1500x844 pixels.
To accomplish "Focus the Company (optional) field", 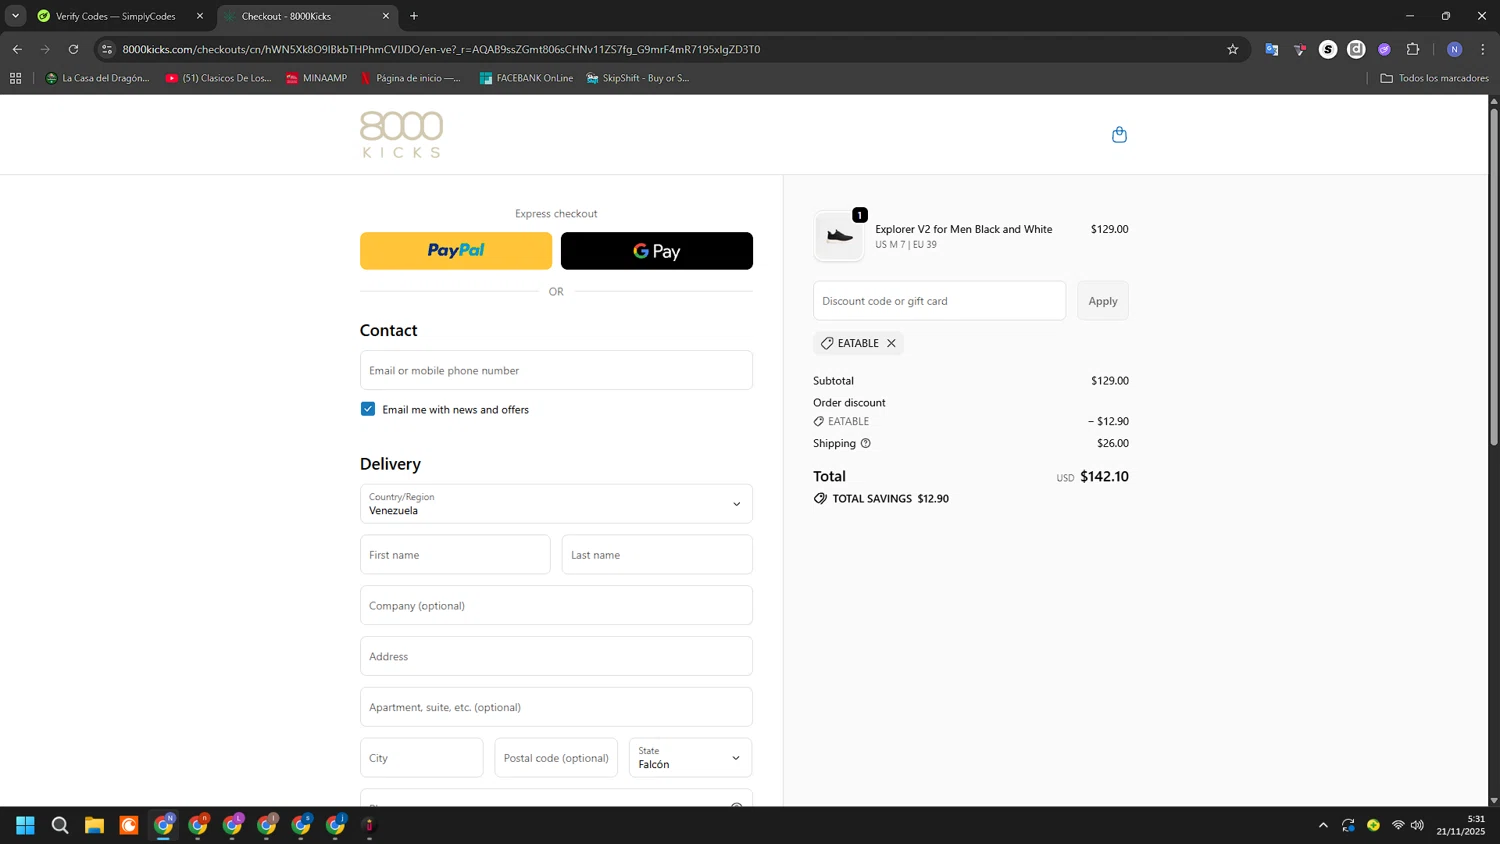I will pos(556,606).
